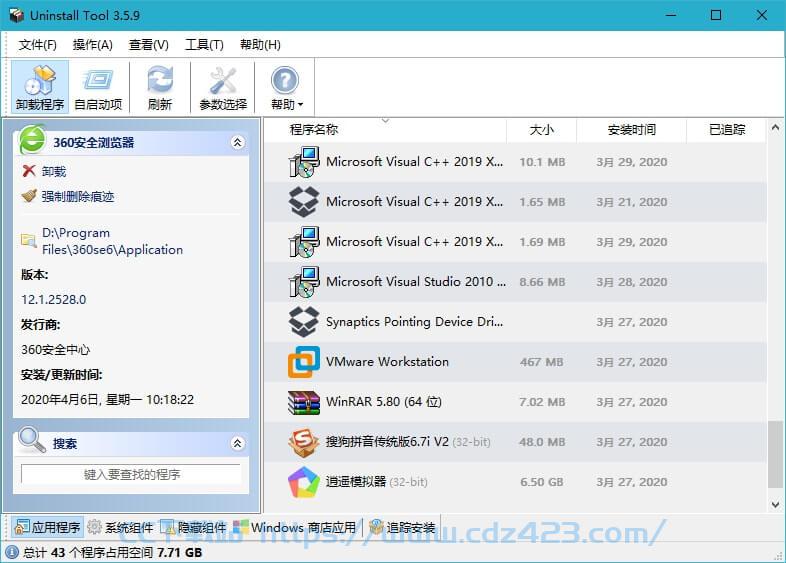The image size is (786, 563).
Task: Click the install folder icon
Action: point(29,241)
